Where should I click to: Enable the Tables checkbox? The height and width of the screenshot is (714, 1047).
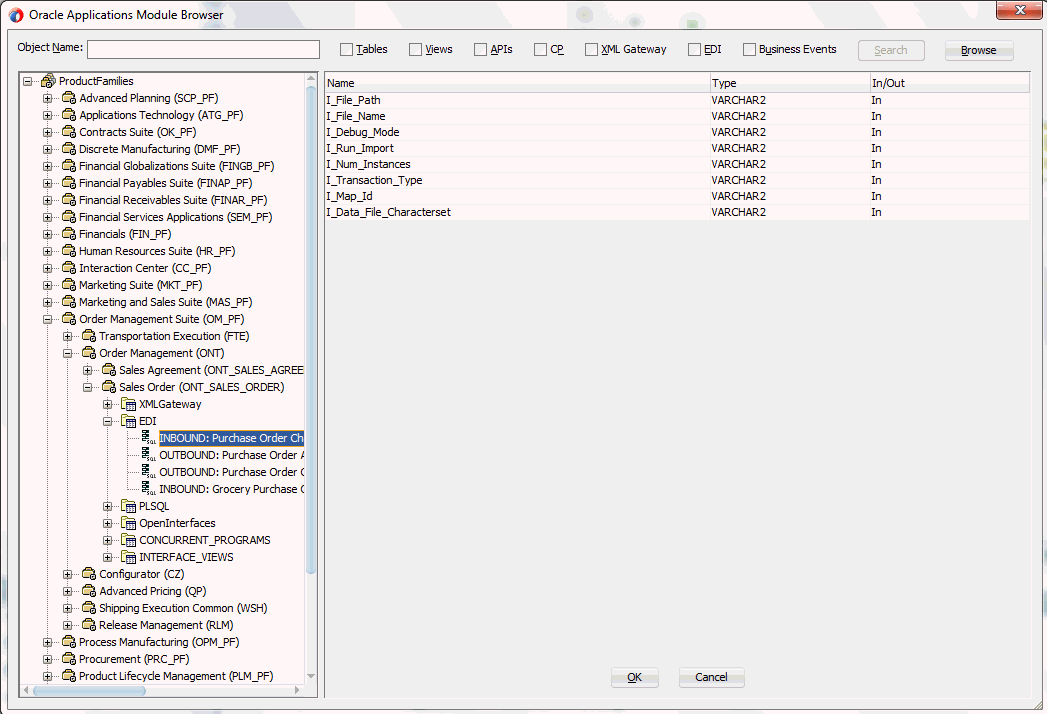click(346, 49)
